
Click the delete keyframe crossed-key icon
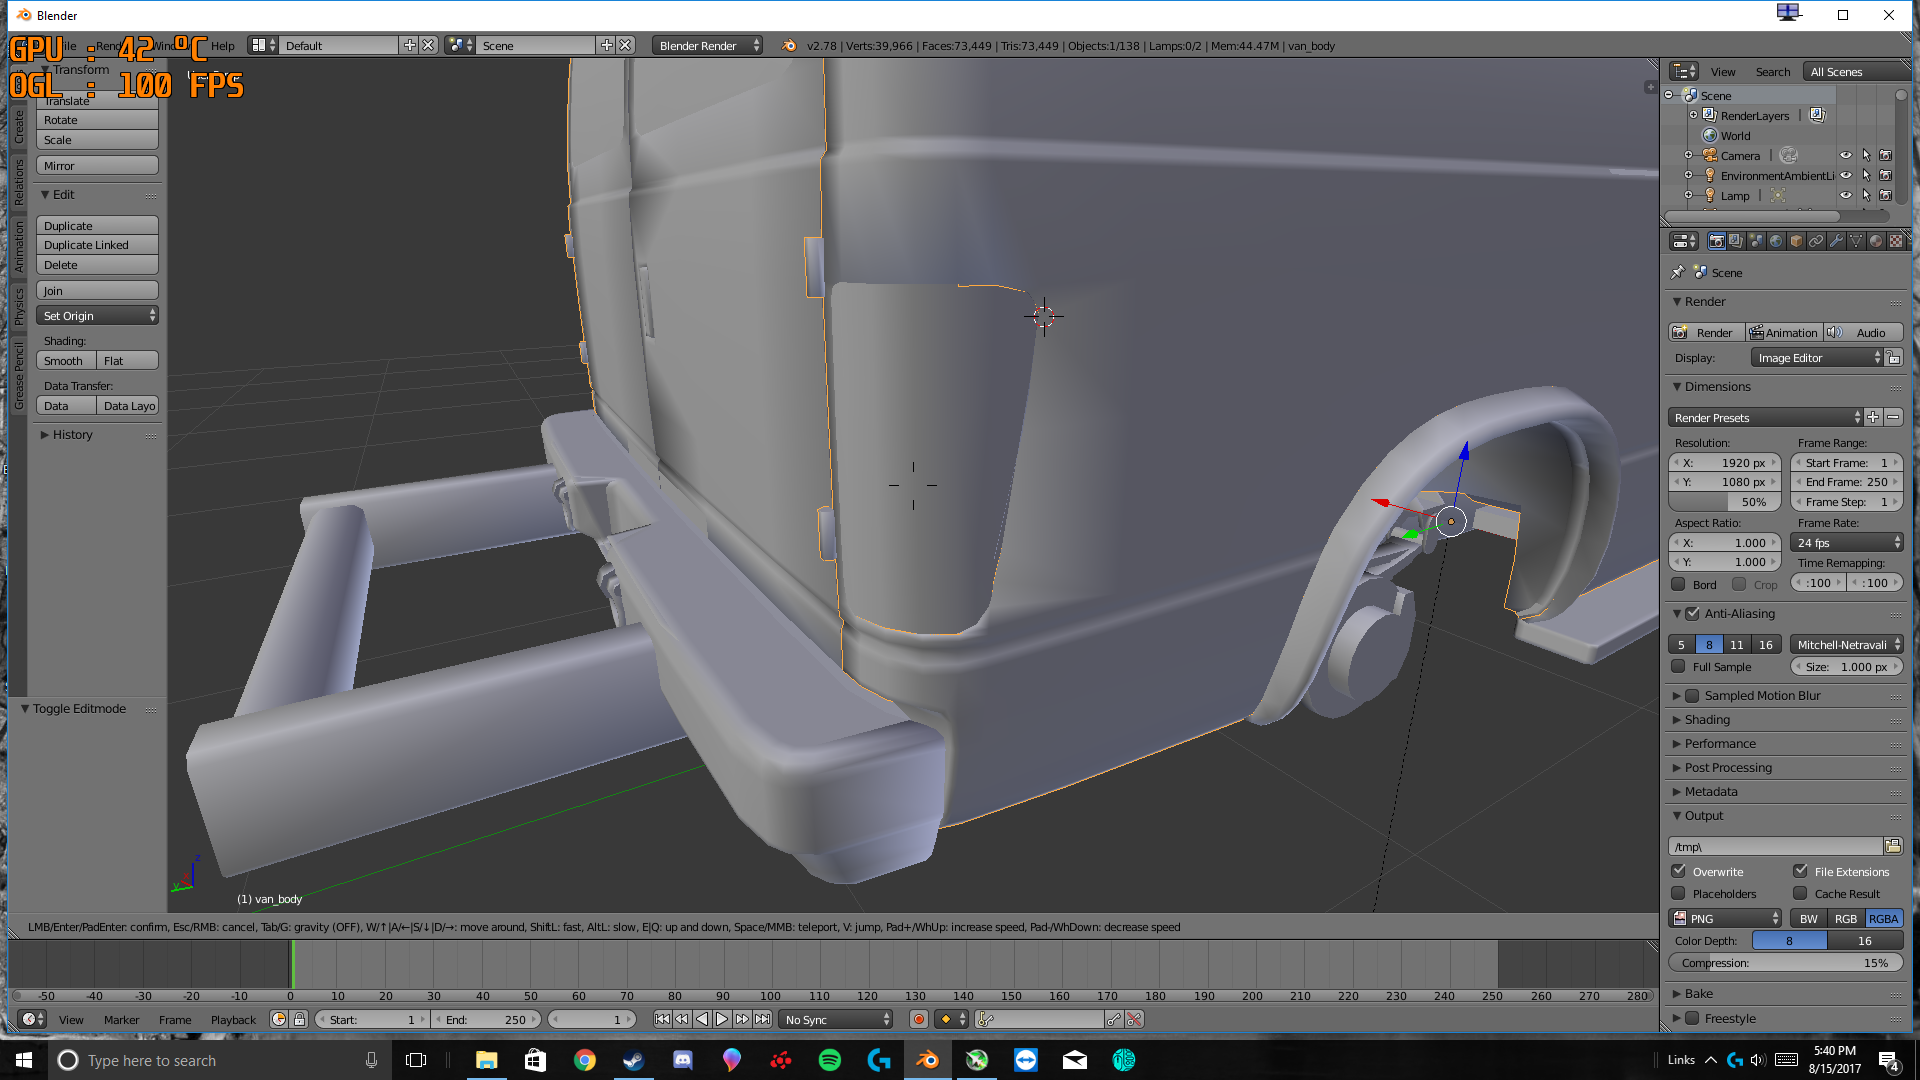pos(1134,1019)
